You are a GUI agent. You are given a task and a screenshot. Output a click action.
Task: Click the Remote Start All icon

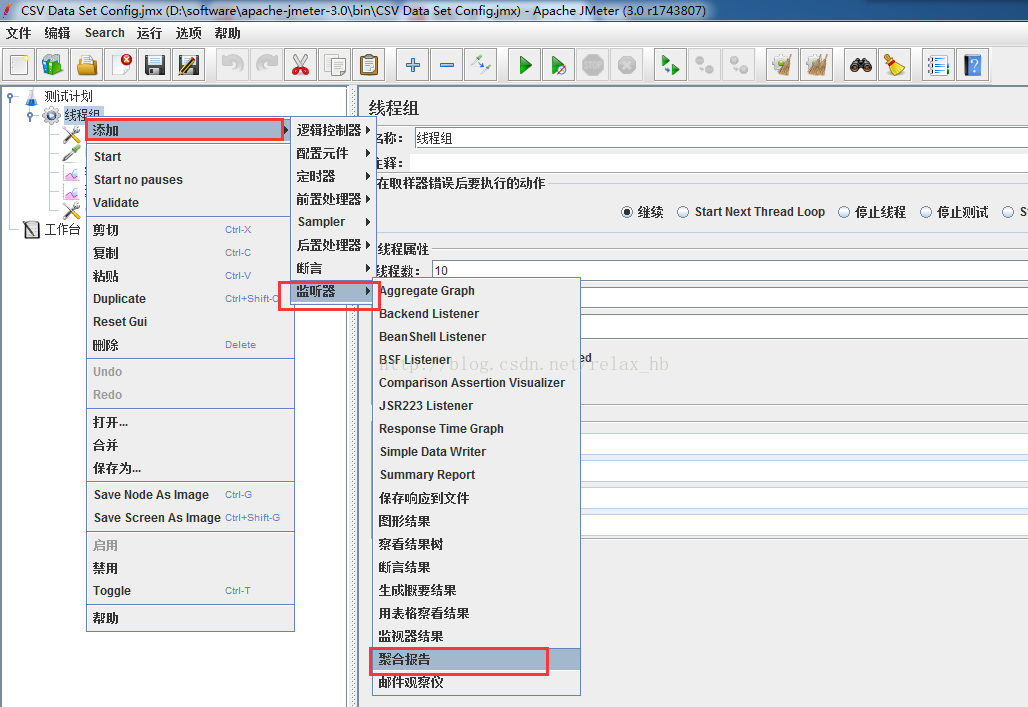671,65
